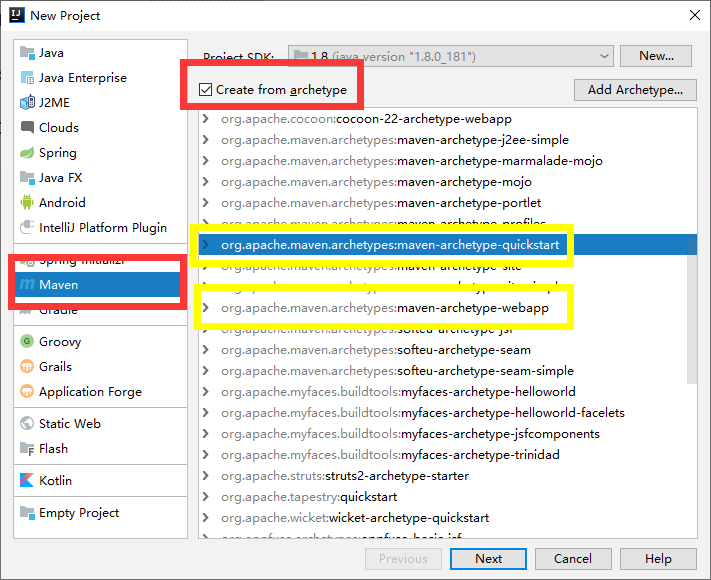Expand softeu-archetype-seam entry
Viewport: 711px width, 580px height.
[206, 350]
